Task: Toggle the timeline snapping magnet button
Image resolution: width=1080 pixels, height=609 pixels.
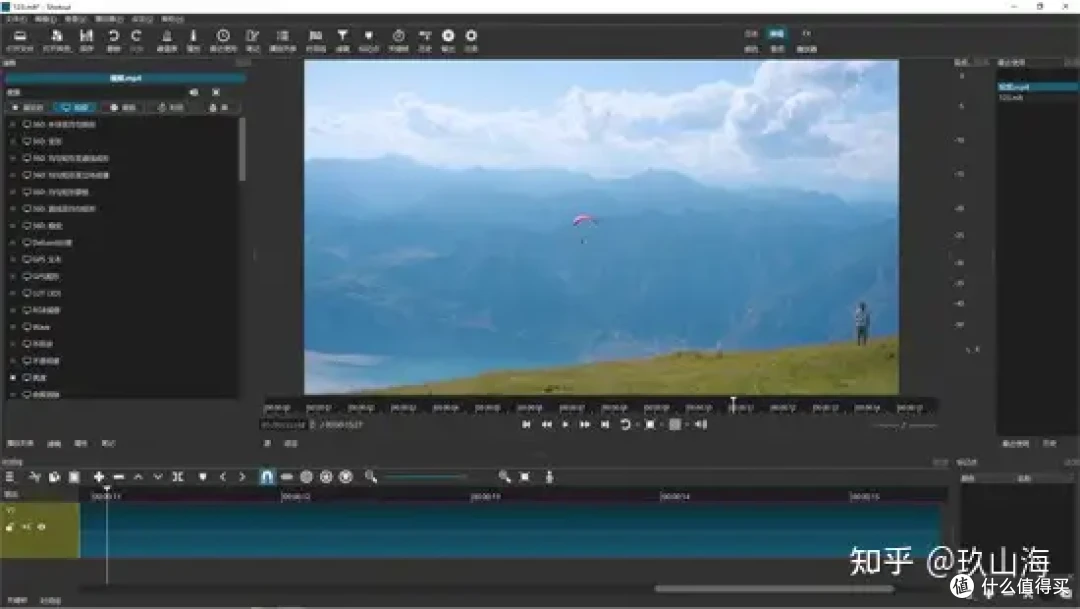Action: pyautogui.click(x=267, y=477)
